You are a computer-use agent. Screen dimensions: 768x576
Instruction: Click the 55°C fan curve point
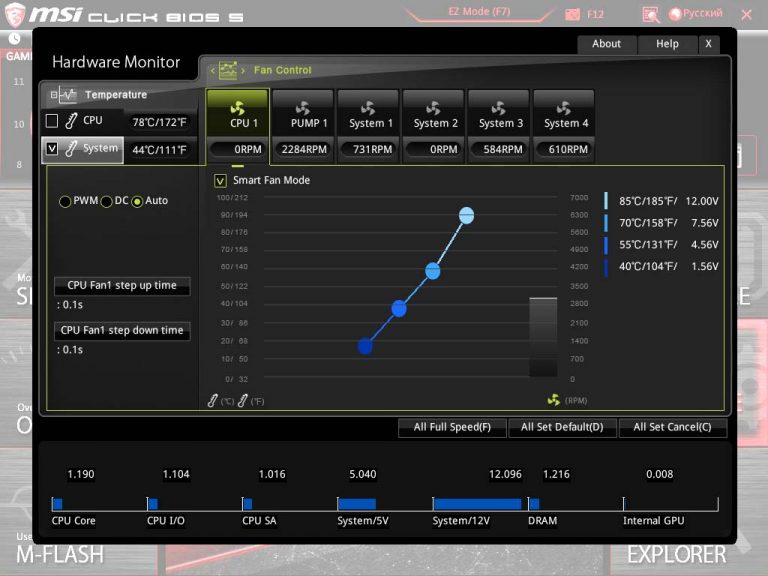[x=399, y=309]
